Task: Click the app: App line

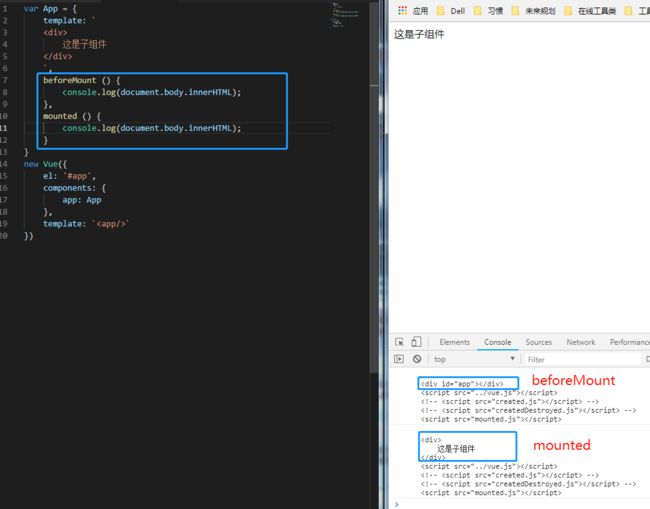Action: 82,200
